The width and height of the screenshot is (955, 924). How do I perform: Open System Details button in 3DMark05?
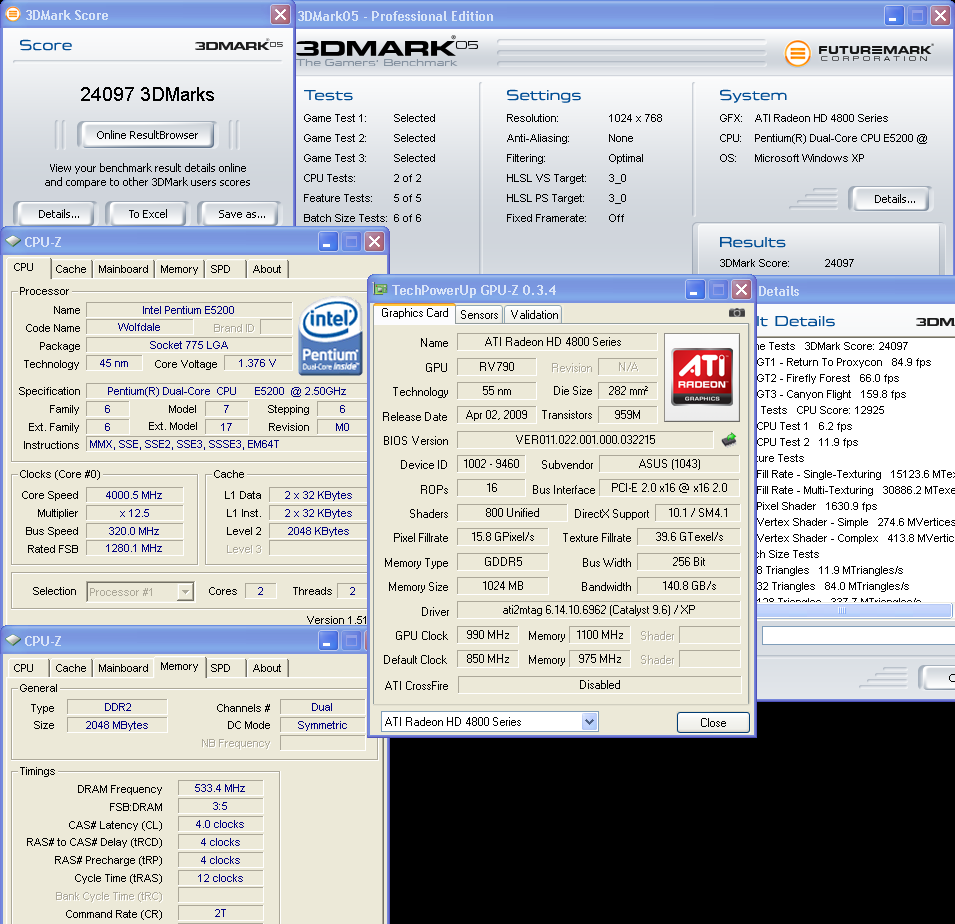(894, 199)
